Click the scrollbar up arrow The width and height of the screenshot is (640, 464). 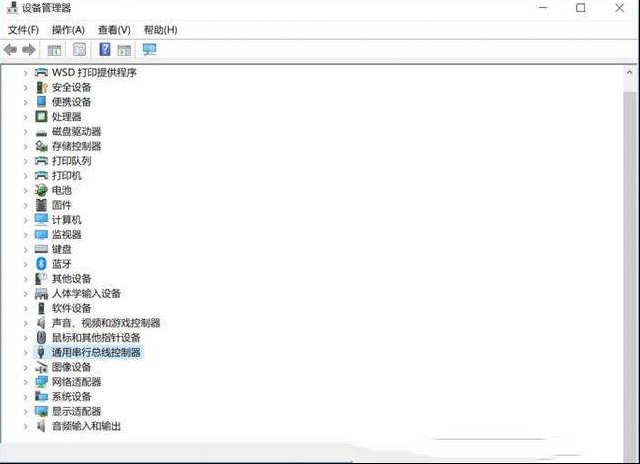(x=629, y=72)
